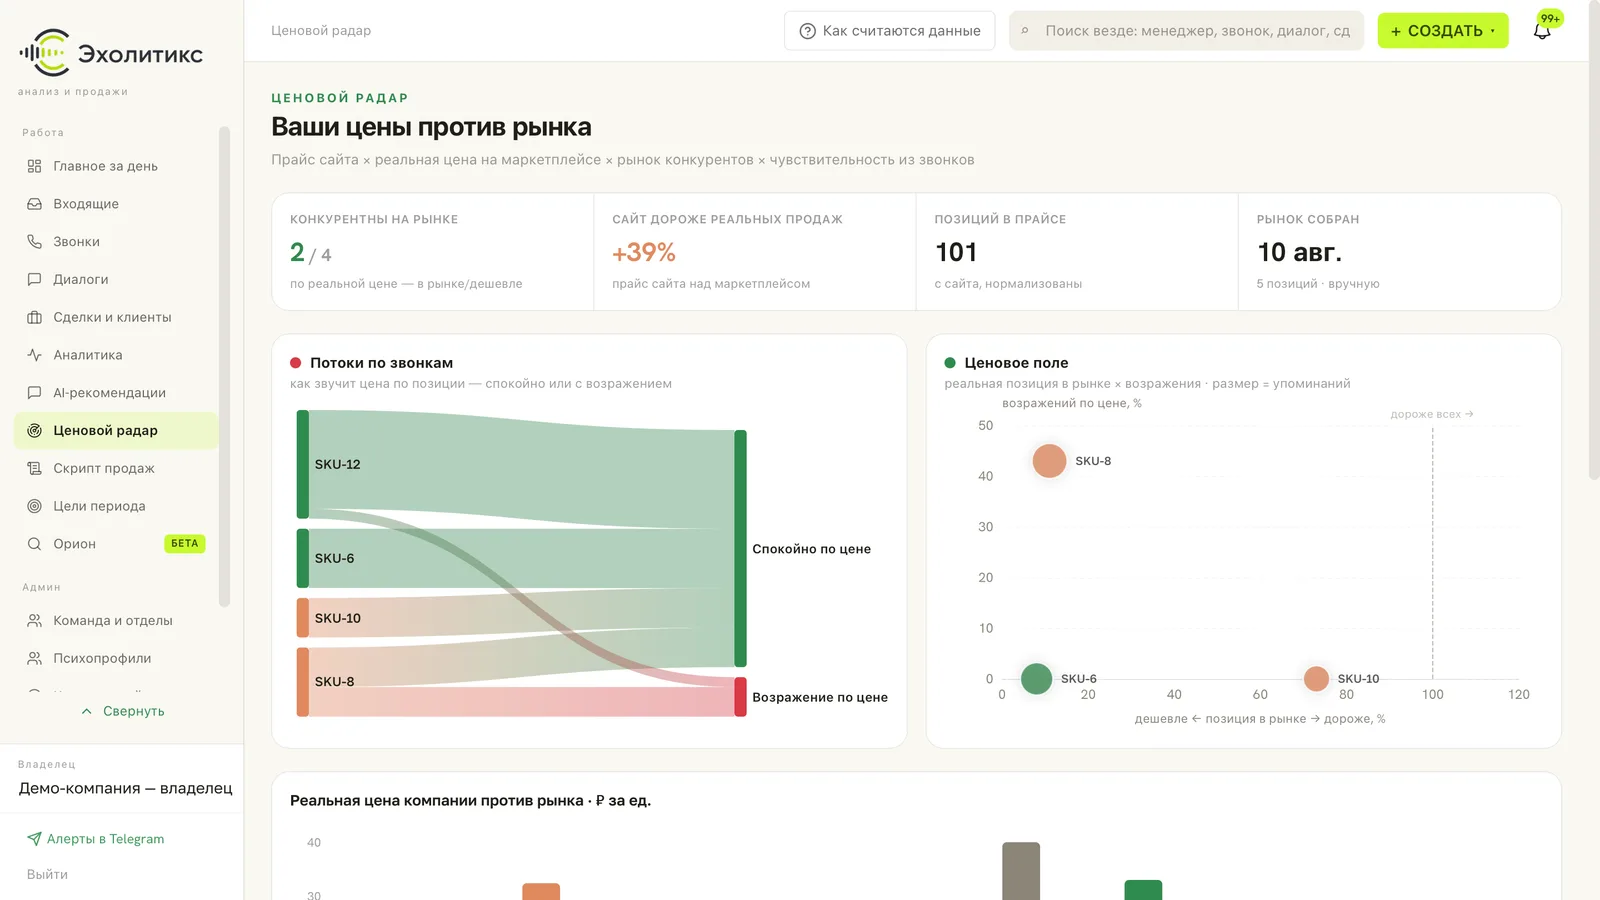This screenshot has width=1600, height=900.
Task: Open Команда и отделы admin page
Action: click(x=116, y=621)
